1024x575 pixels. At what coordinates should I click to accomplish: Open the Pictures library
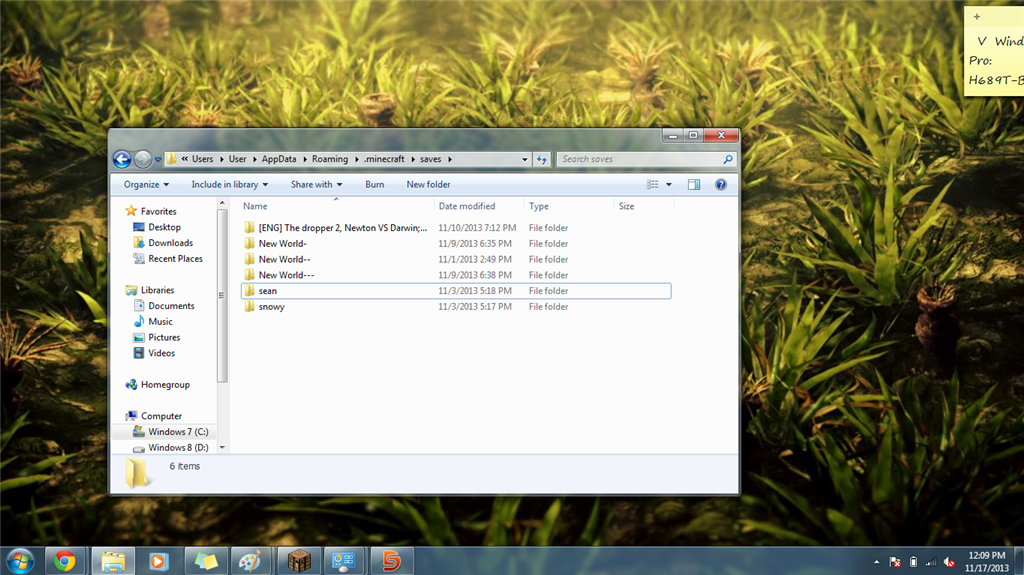coord(164,337)
